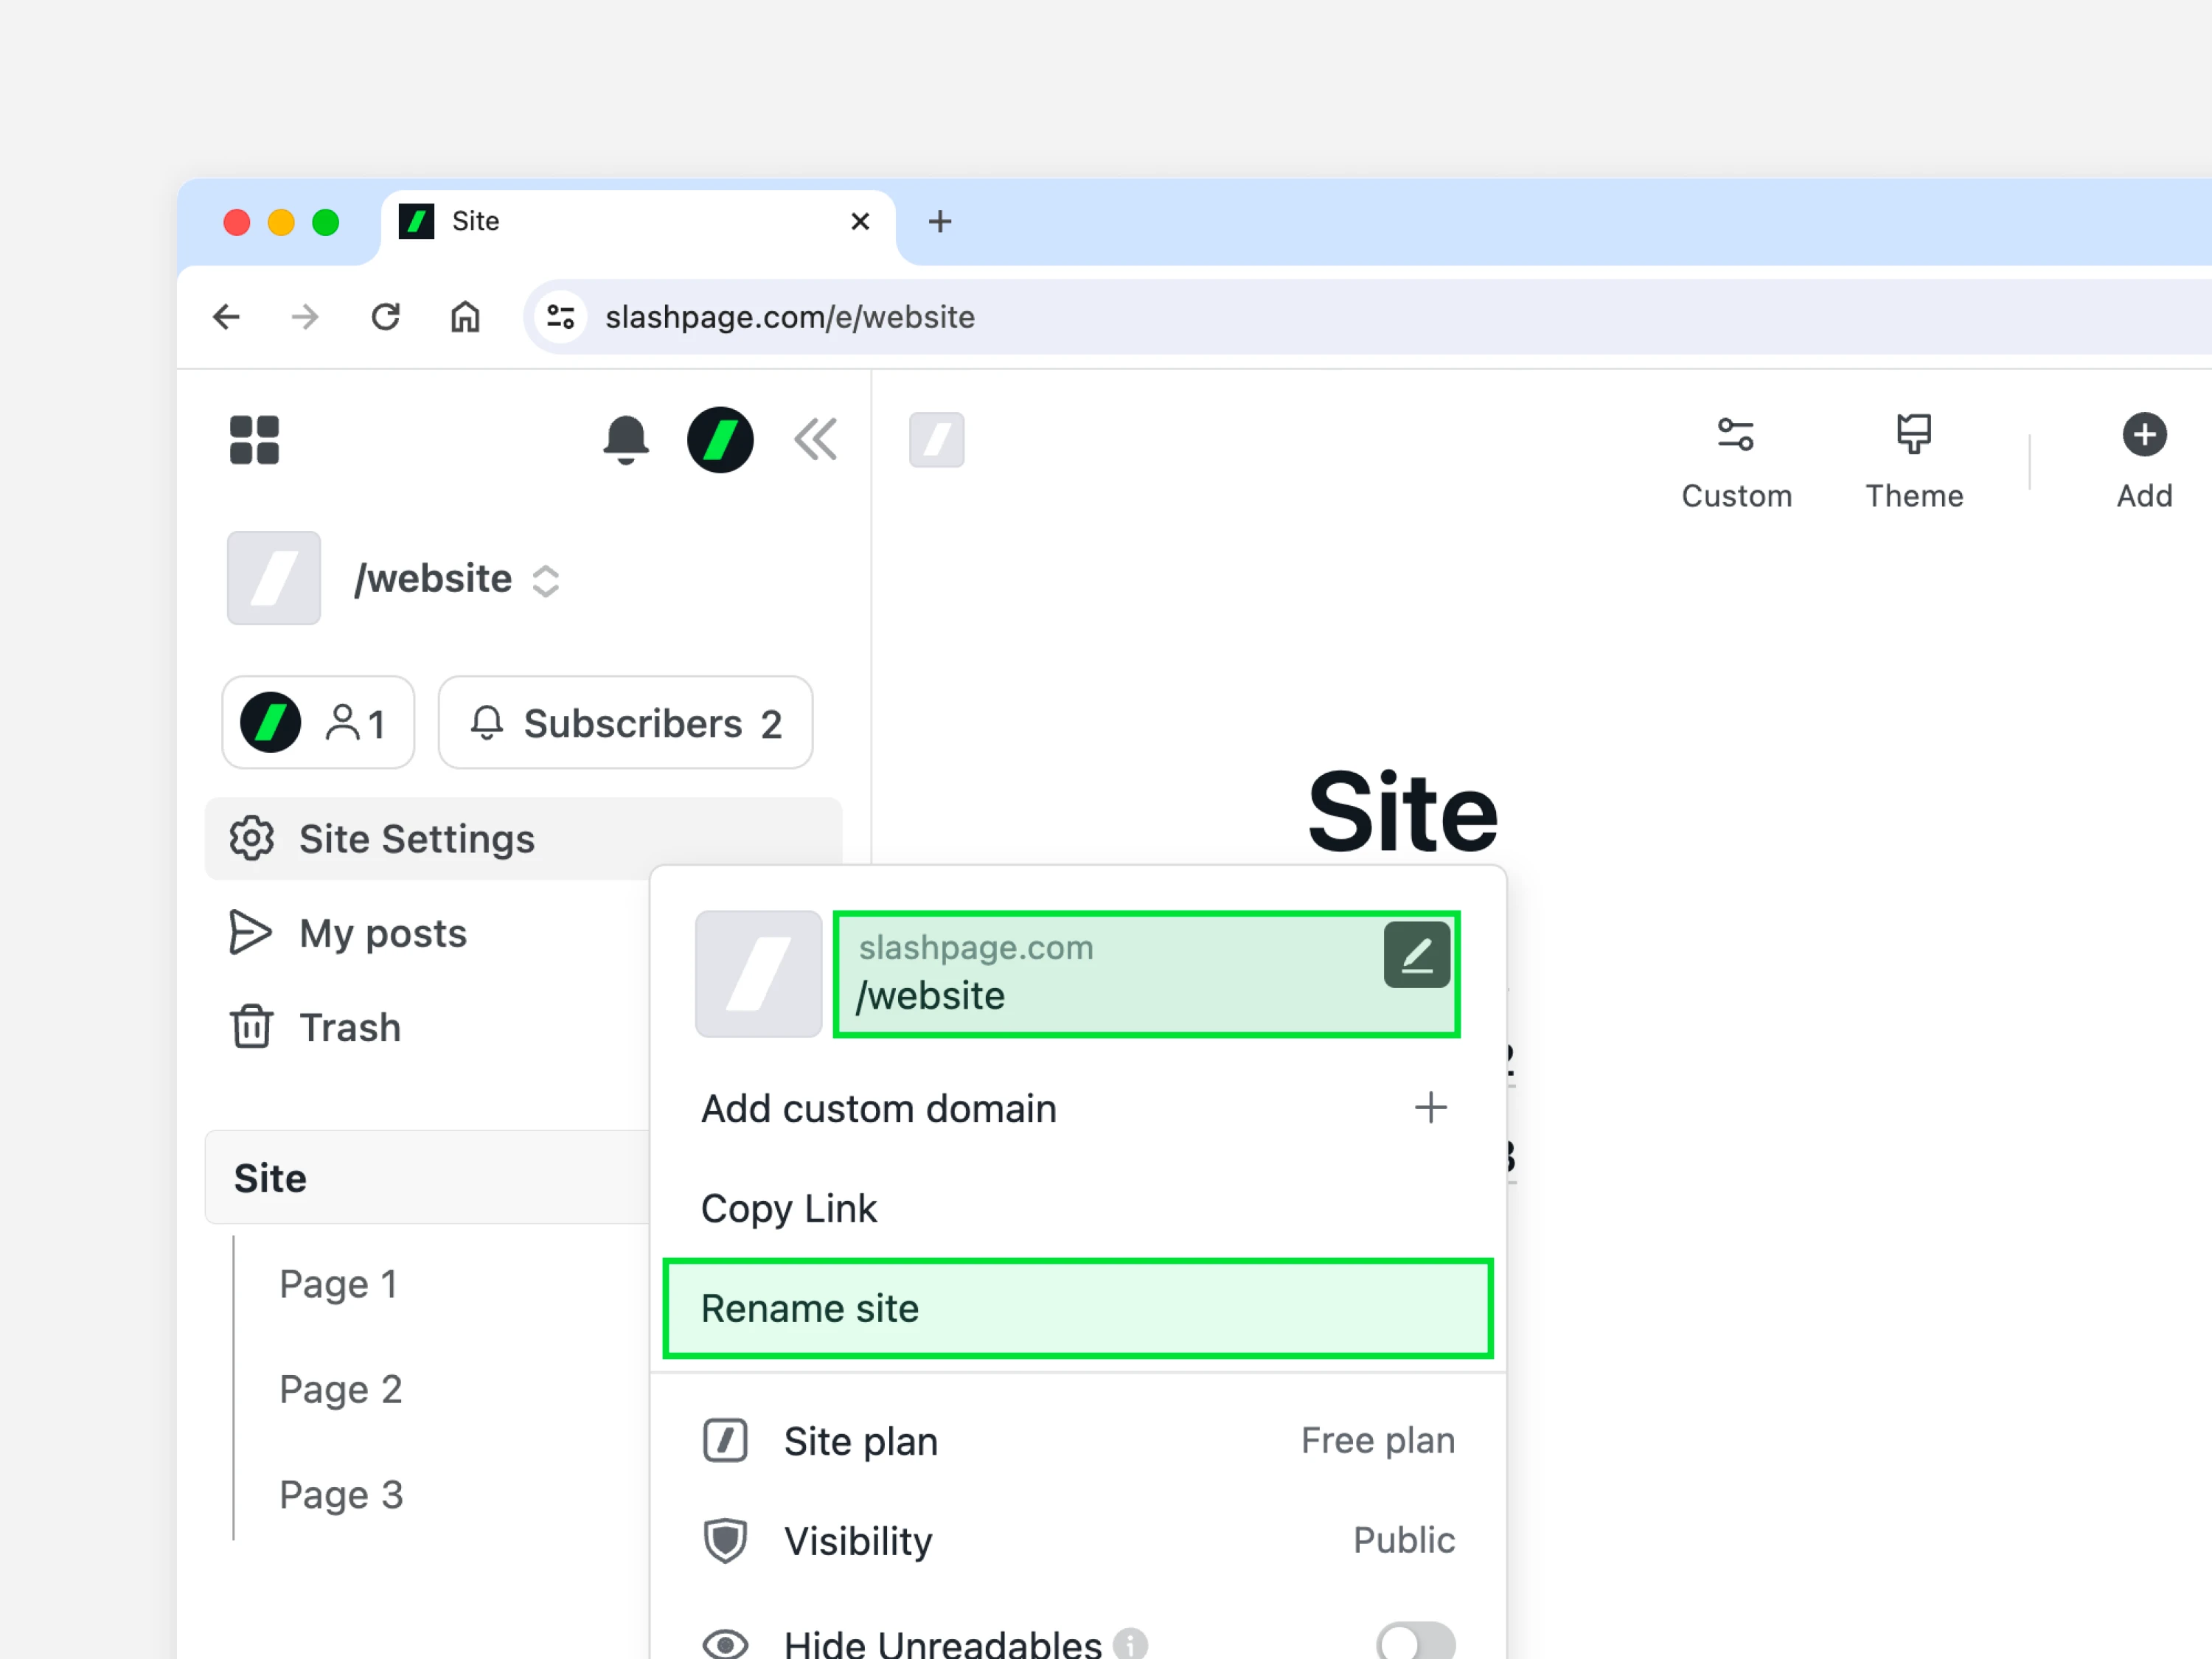Click the address bar URL slashpage.com/e/website
Image resolution: width=2212 pixels, height=1659 pixels.
[x=790, y=317]
